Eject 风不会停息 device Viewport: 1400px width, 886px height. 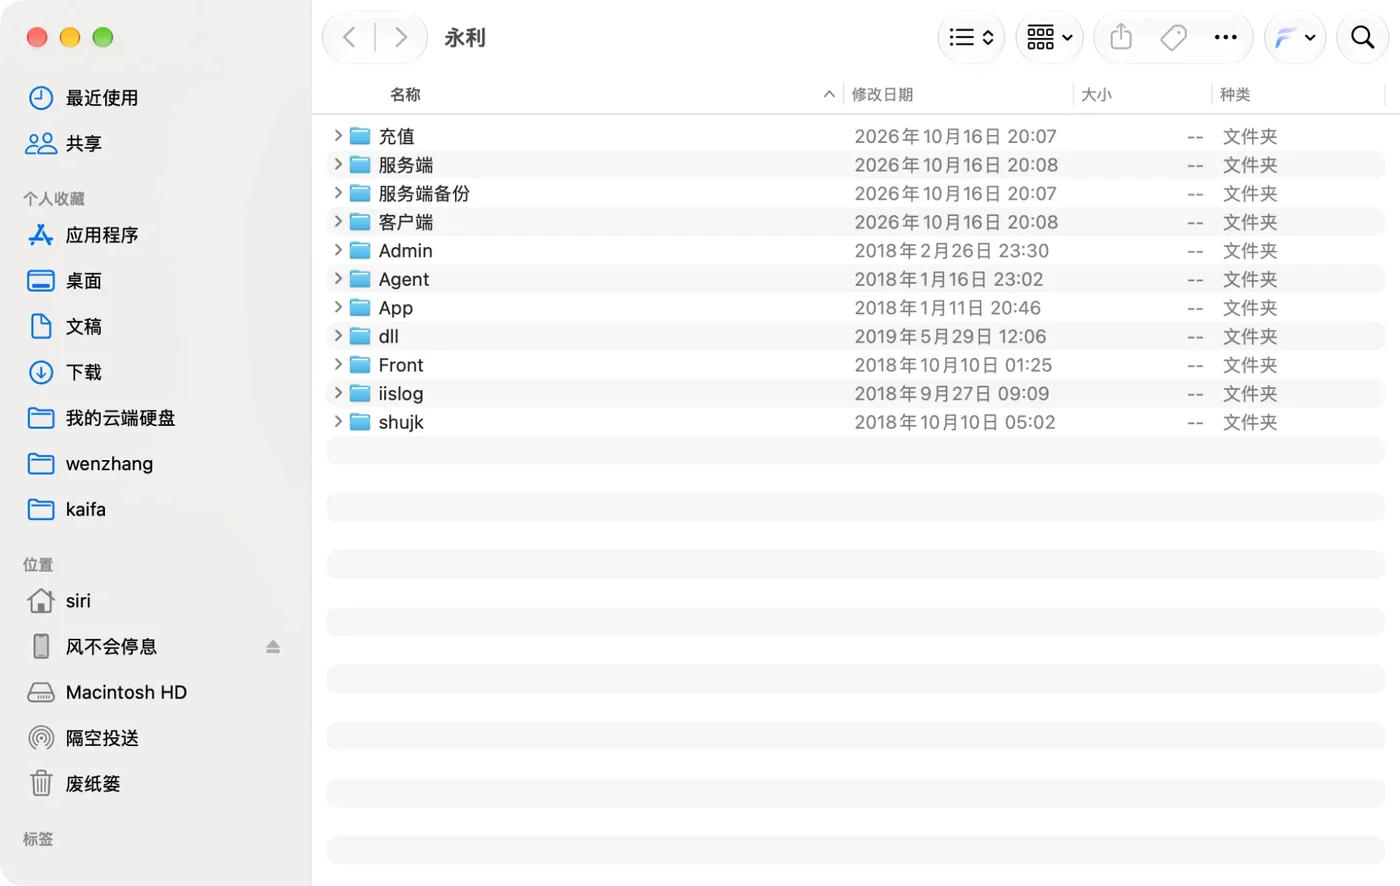click(x=273, y=647)
